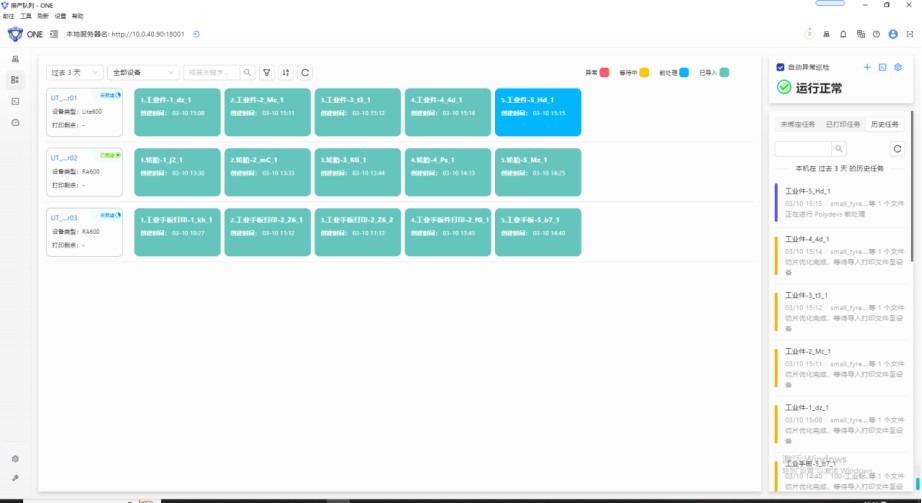Refresh the history task list
Screen dimensions: 922x503
[x=897, y=149]
